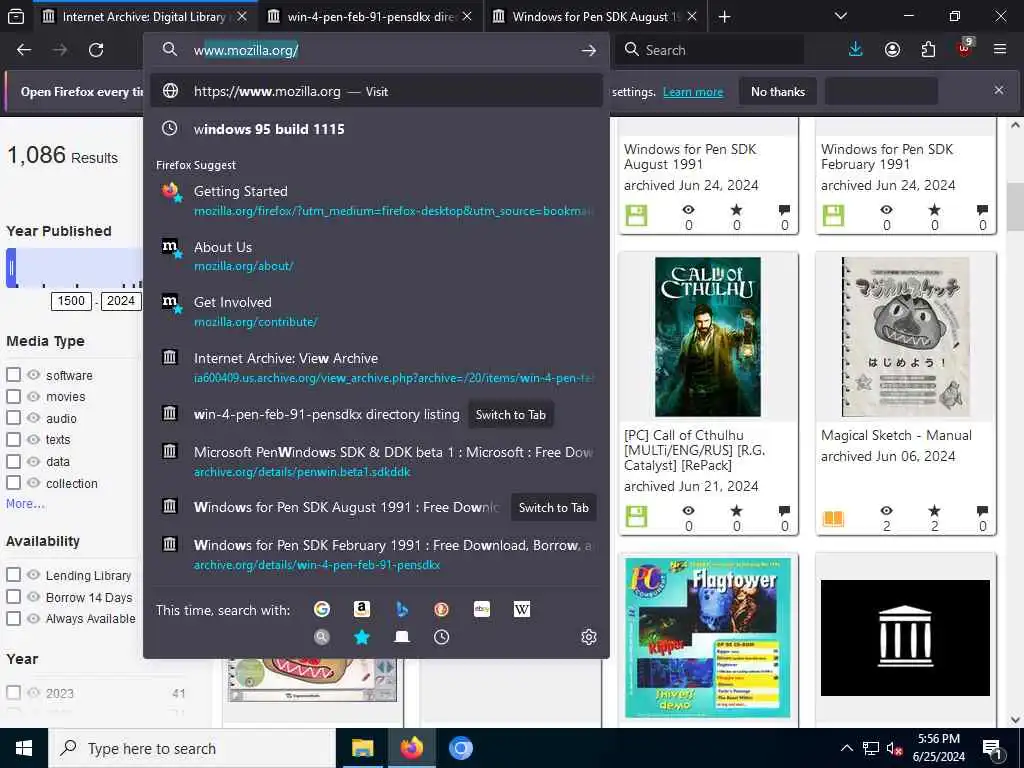Open Firefox downloads panel
The image size is (1024, 768).
click(x=856, y=50)
